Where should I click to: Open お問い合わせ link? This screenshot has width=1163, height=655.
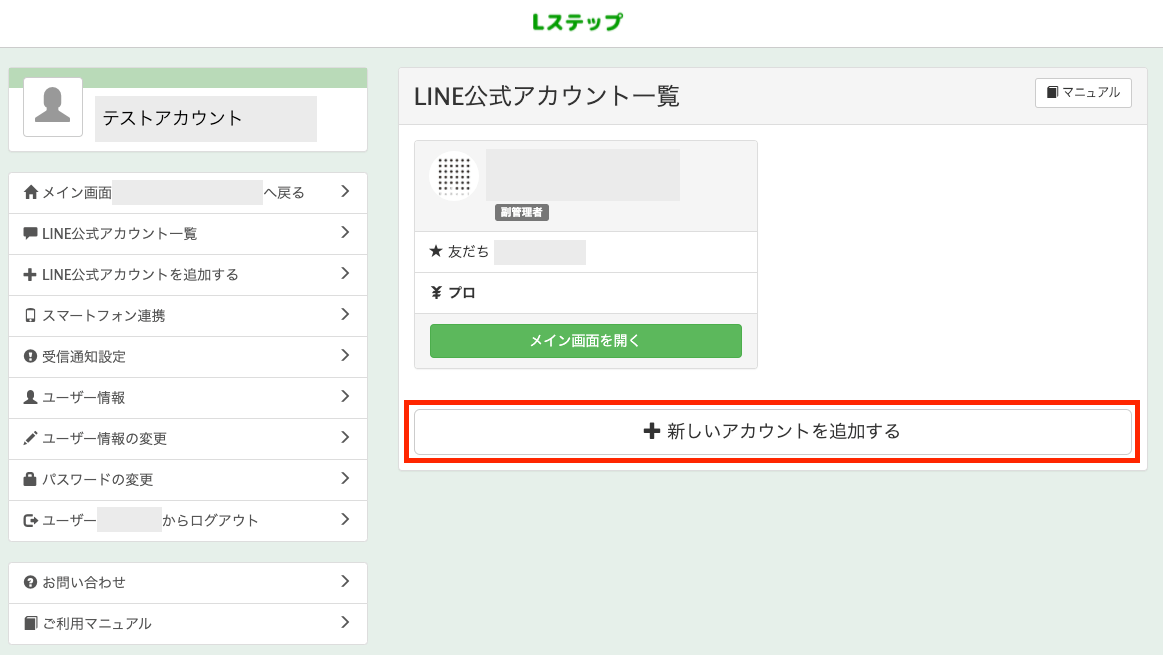coord(188,582)
